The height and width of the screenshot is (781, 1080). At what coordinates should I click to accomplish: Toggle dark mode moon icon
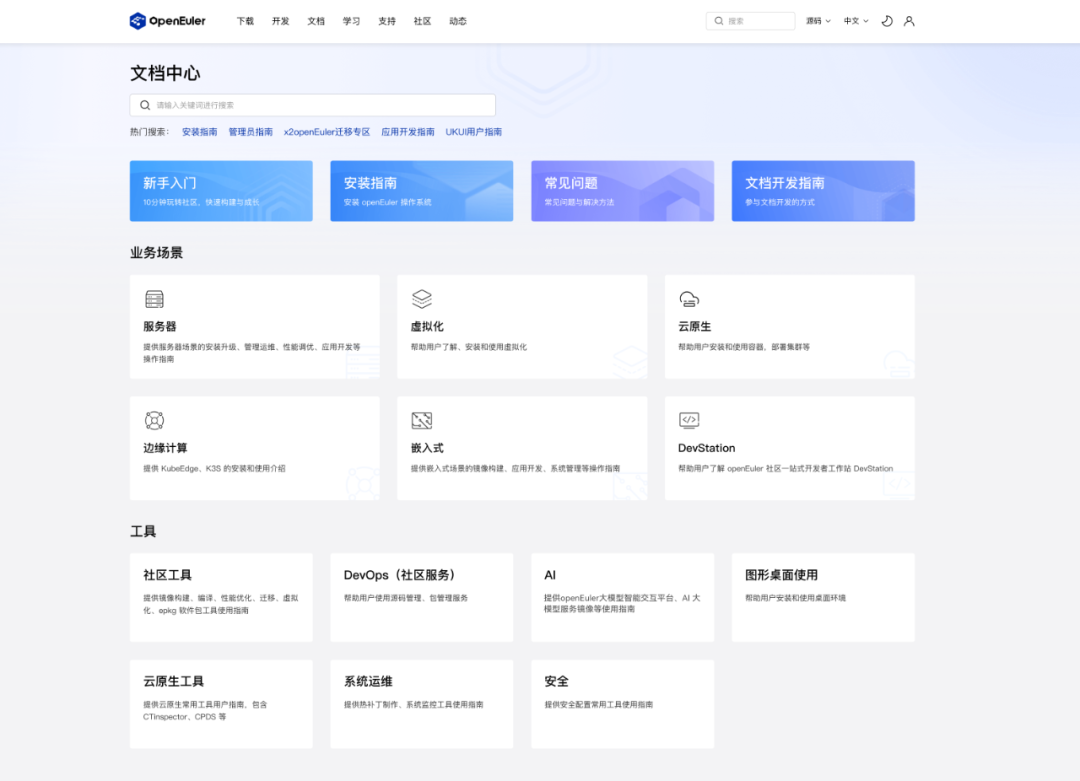[x=887, y=21]
